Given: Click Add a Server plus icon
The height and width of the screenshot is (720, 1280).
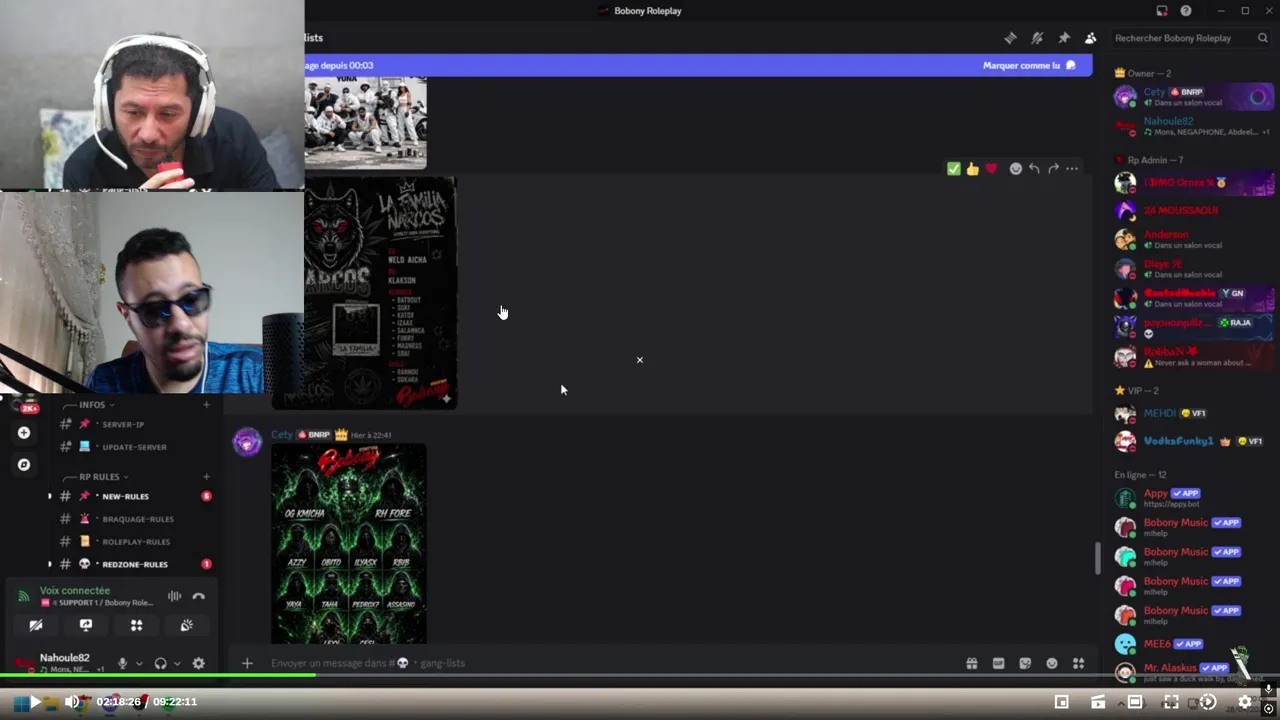Looking at the screenshot, I should 24,433.
